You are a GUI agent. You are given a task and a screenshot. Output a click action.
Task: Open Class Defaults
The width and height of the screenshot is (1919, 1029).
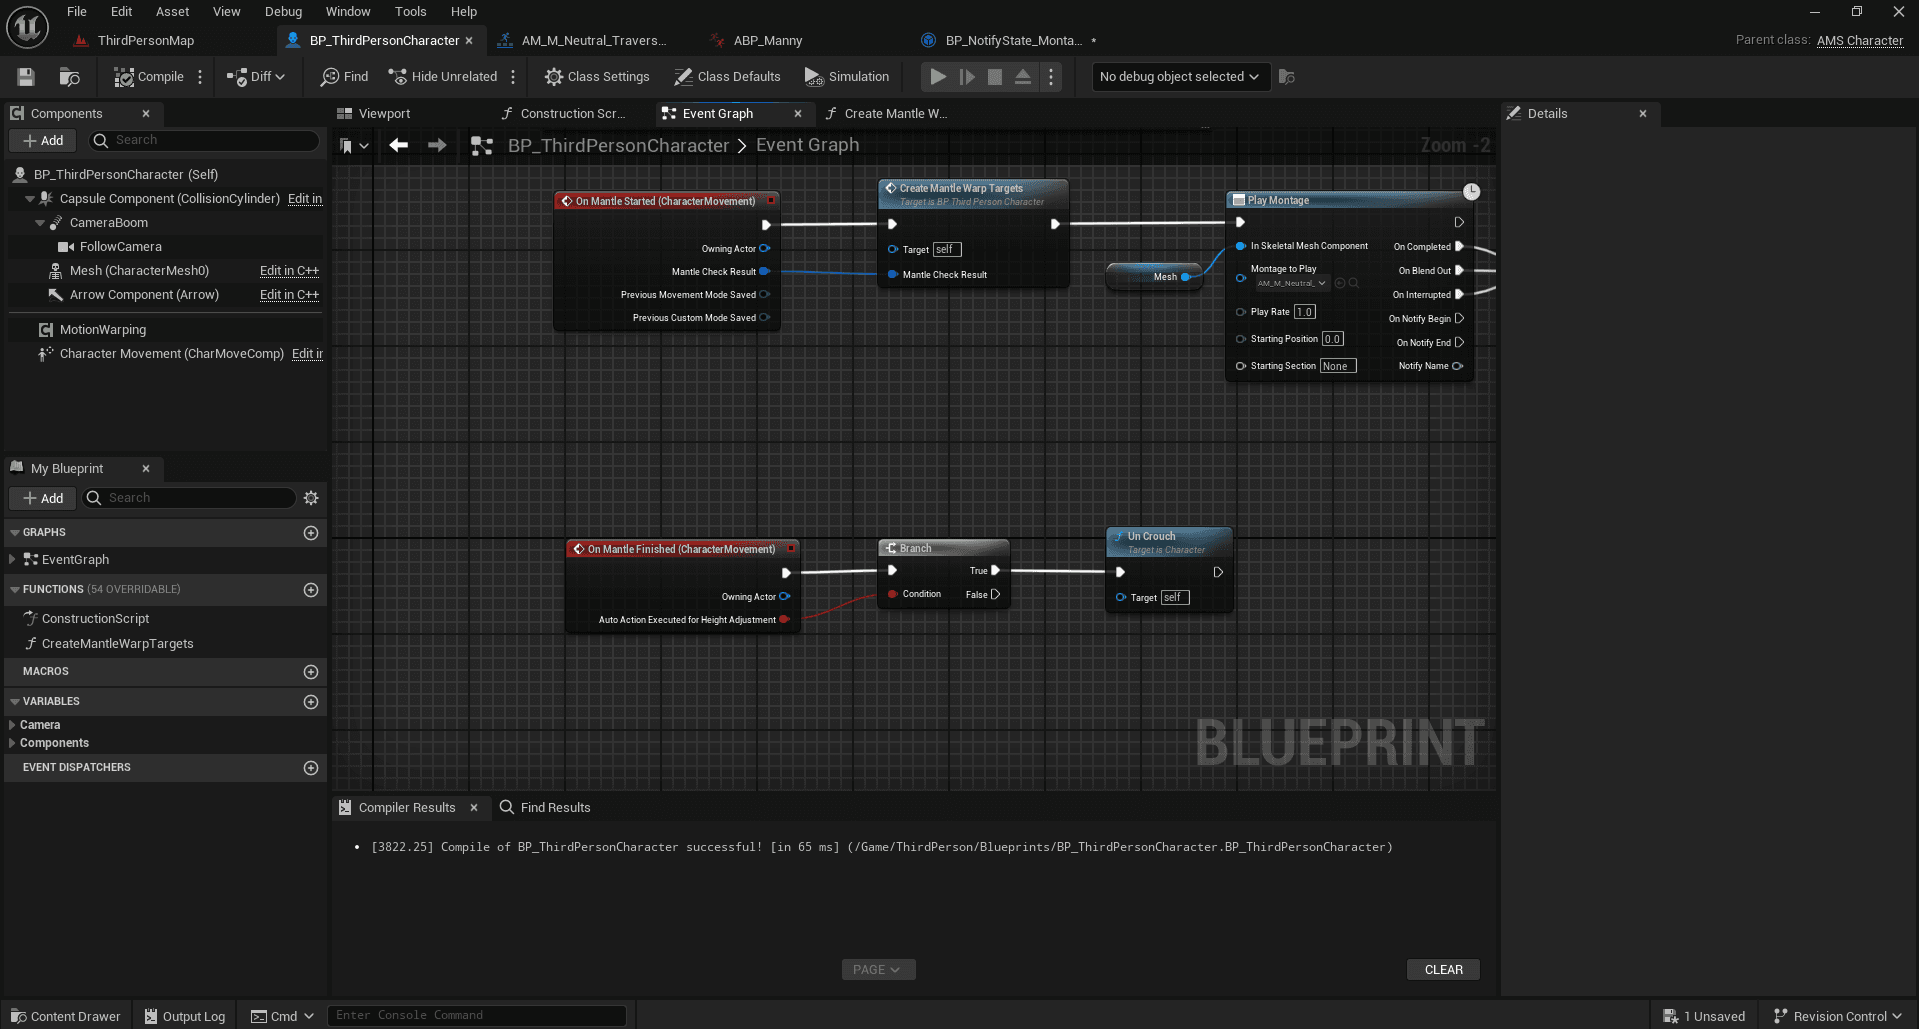click(727, 77)
